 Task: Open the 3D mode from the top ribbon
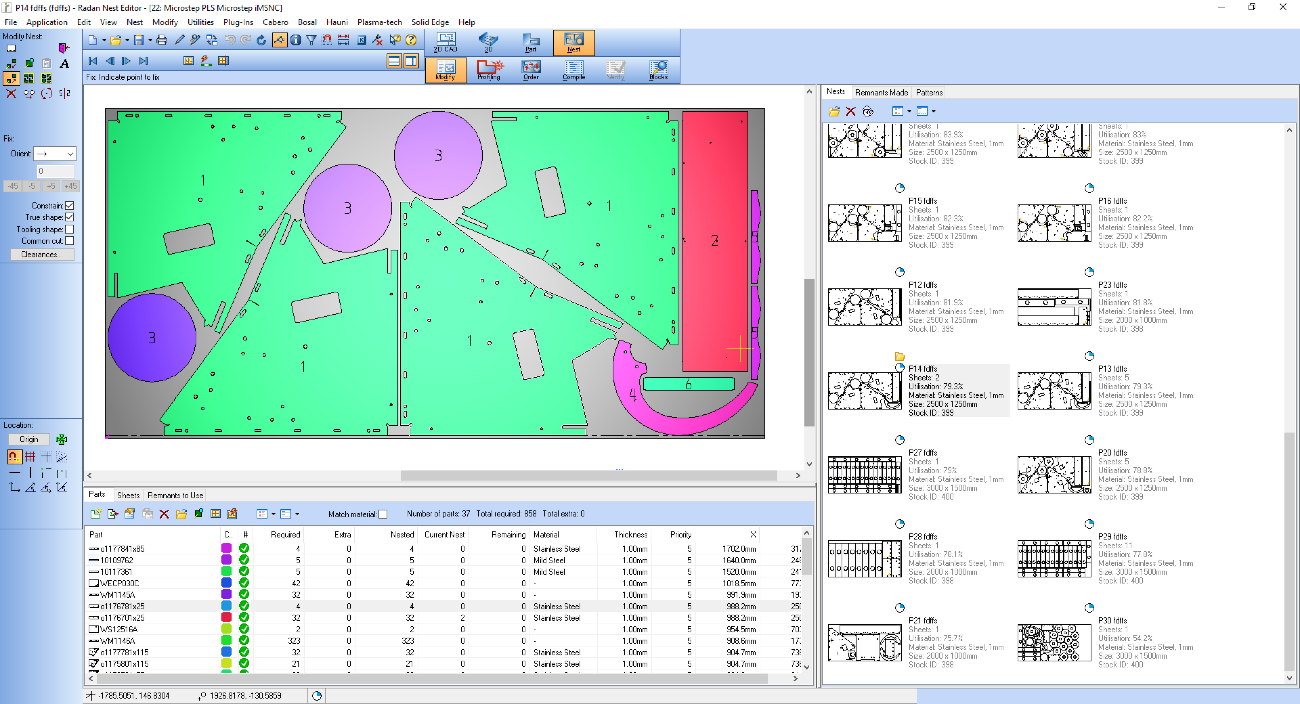(488, 43)
